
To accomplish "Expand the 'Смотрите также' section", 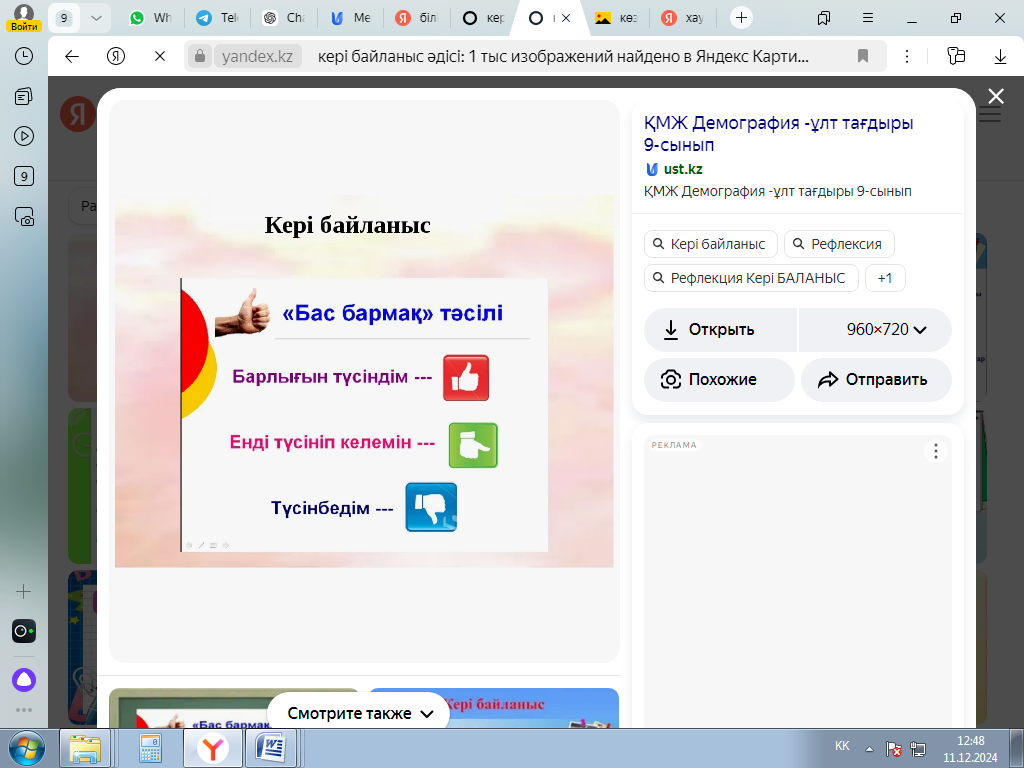I will (359, 713).
